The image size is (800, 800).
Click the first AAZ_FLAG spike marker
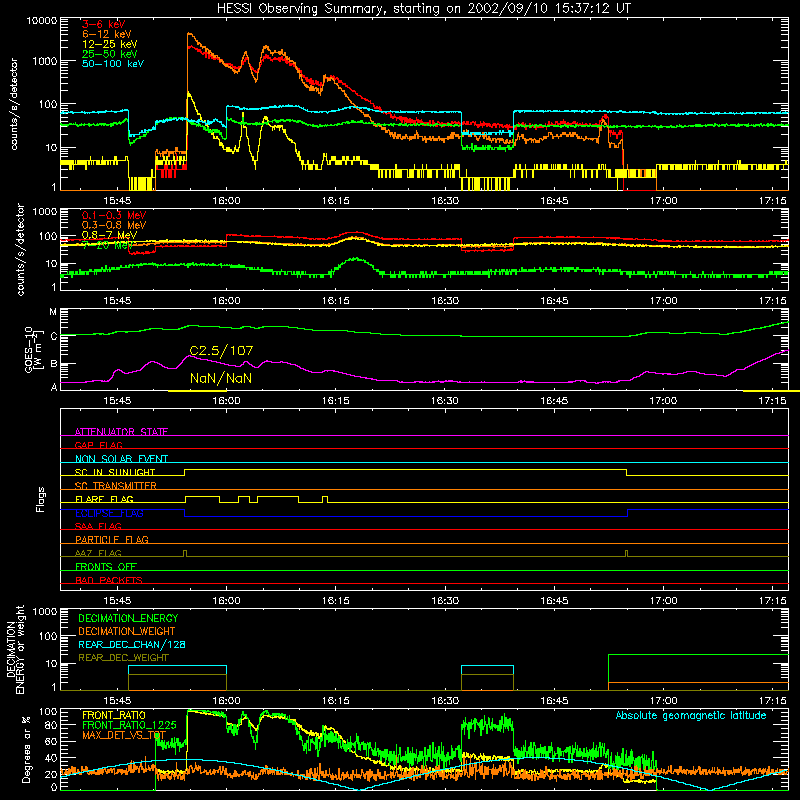coord(185,553)
